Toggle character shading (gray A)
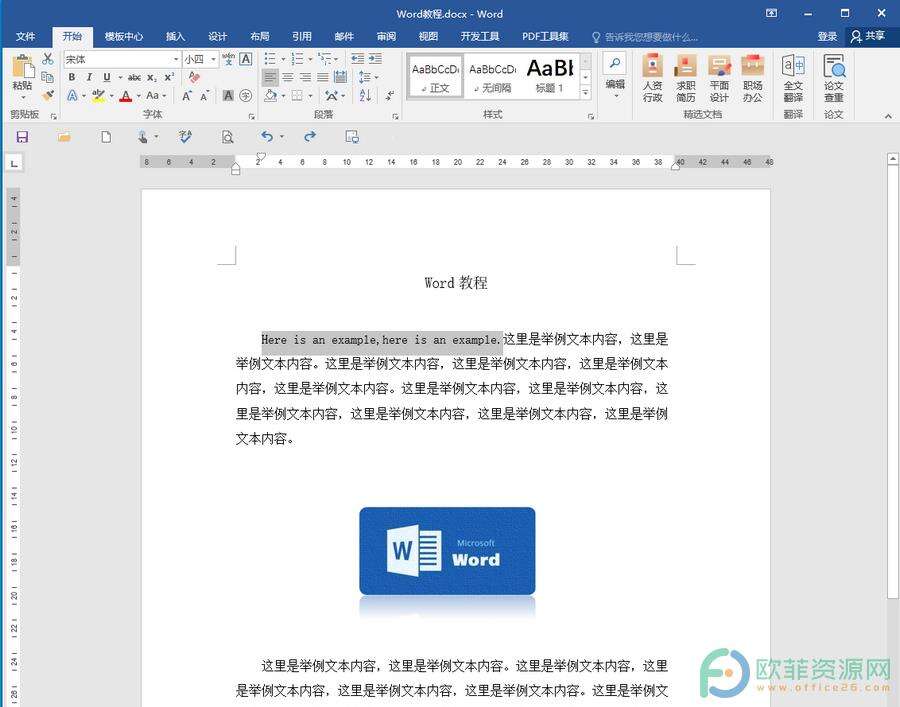 (x=228, y=95)
